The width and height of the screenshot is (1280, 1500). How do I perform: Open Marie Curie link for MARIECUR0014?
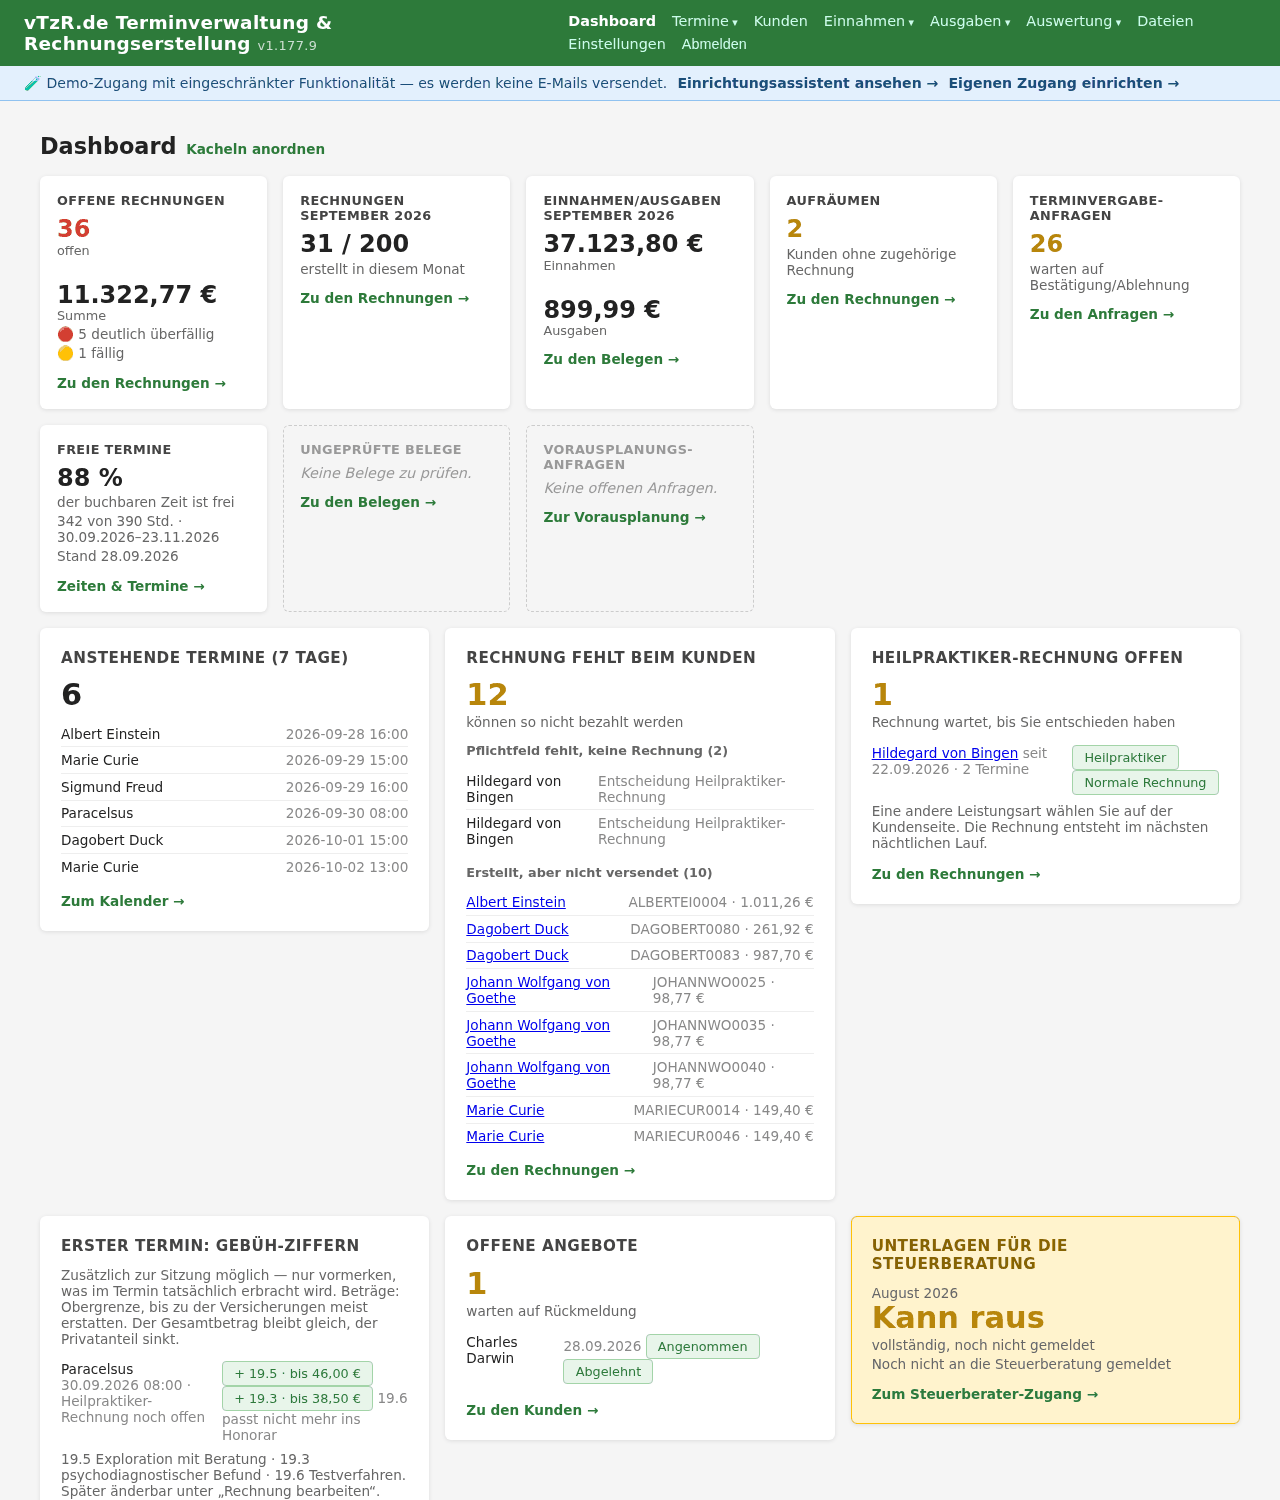pyautogui.click(x=505, y=1110)
